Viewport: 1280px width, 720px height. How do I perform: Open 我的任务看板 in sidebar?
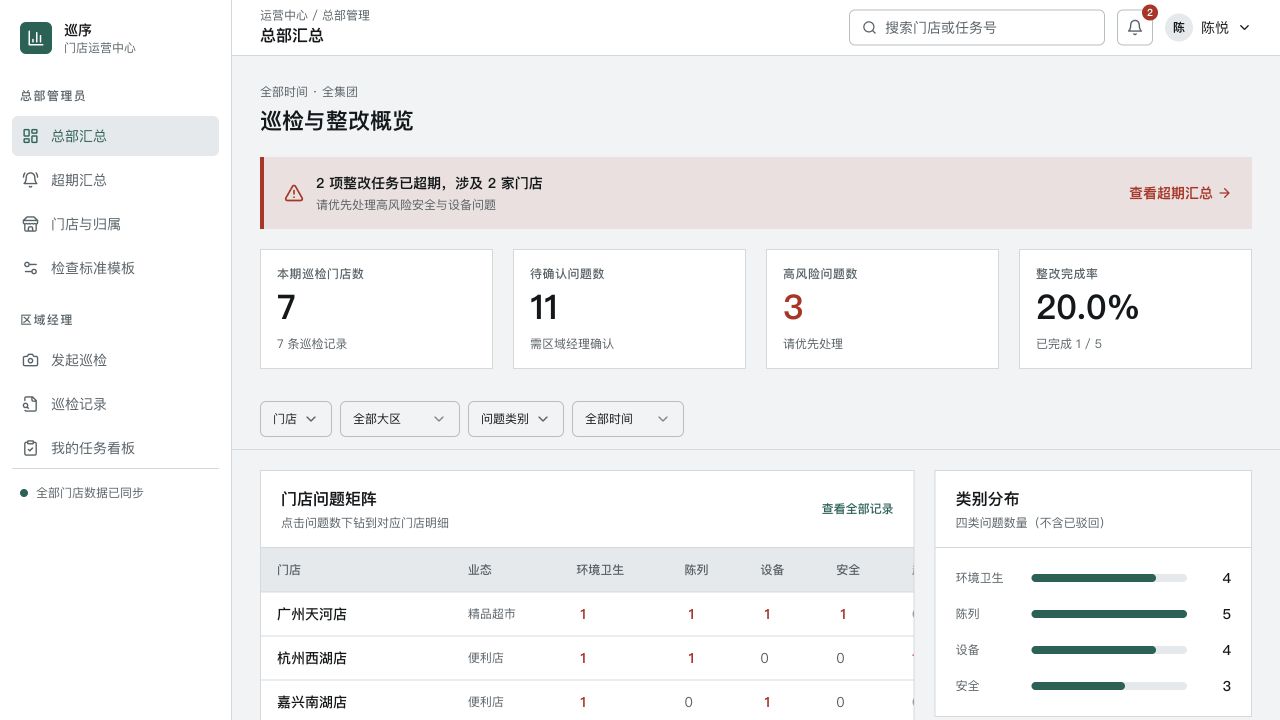click(115, 448)
